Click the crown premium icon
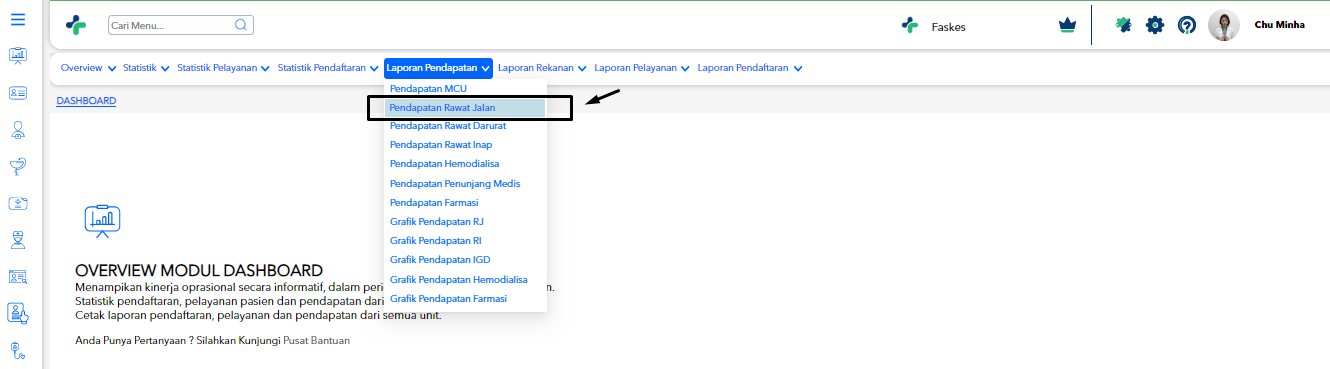This screenshot has width=1330, height=369. click(x=1067, y=25)
